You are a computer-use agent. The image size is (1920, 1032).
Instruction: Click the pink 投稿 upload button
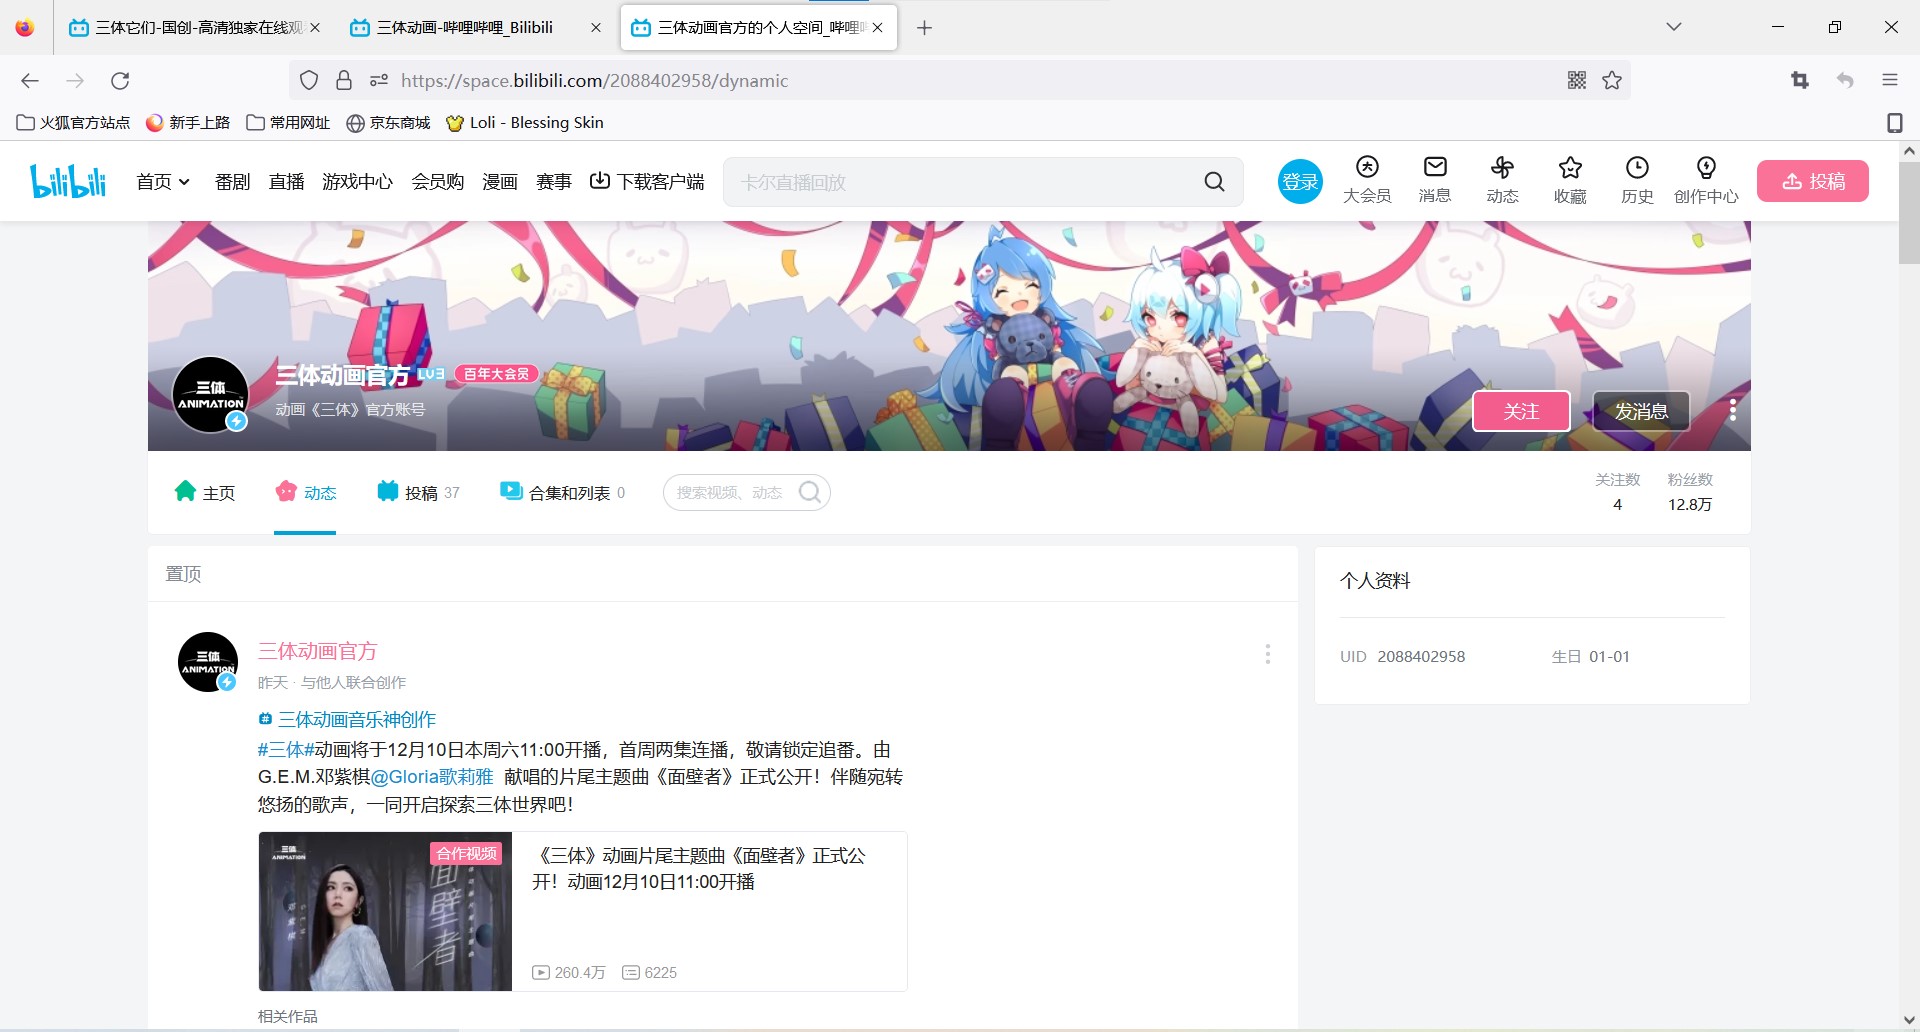click(x=1813, y=181)
